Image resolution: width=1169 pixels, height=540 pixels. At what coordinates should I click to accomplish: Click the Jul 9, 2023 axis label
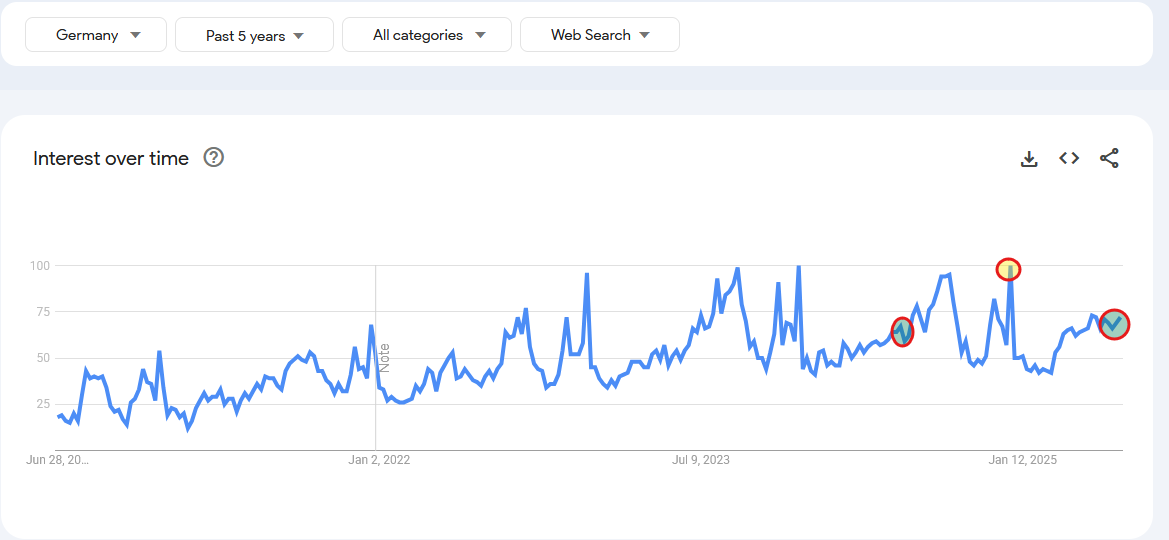point(701,460)
